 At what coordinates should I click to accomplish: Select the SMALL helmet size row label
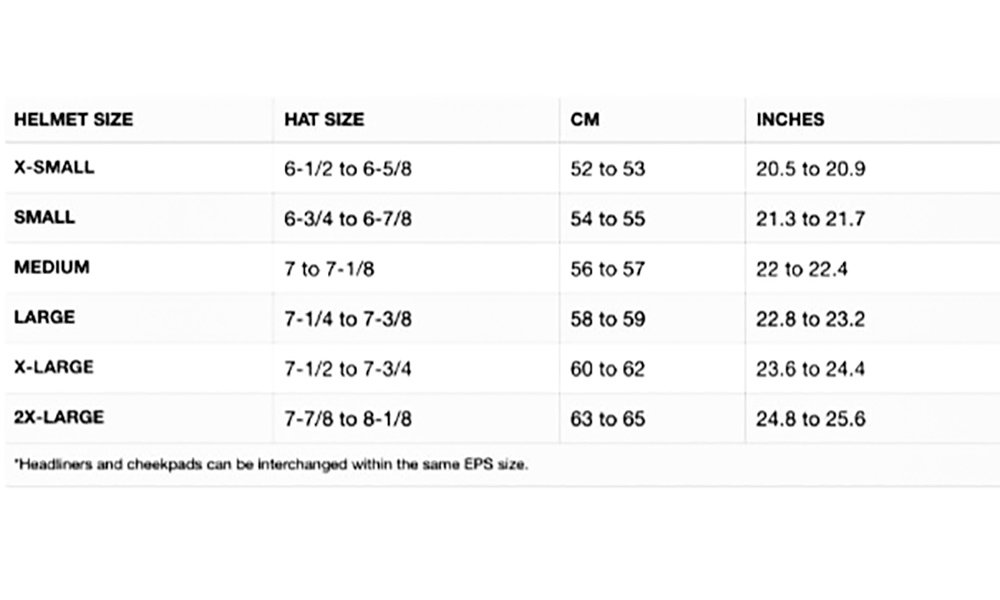coord(45,217)
